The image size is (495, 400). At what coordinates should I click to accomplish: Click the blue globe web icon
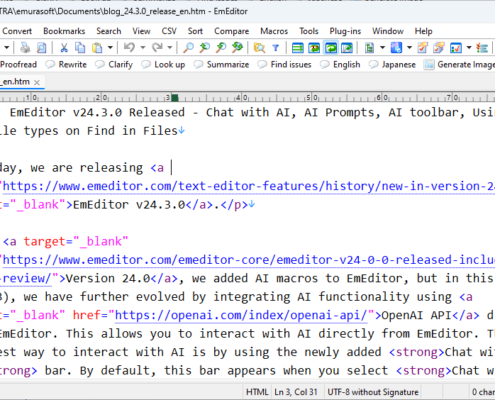(x=396, y=48)
